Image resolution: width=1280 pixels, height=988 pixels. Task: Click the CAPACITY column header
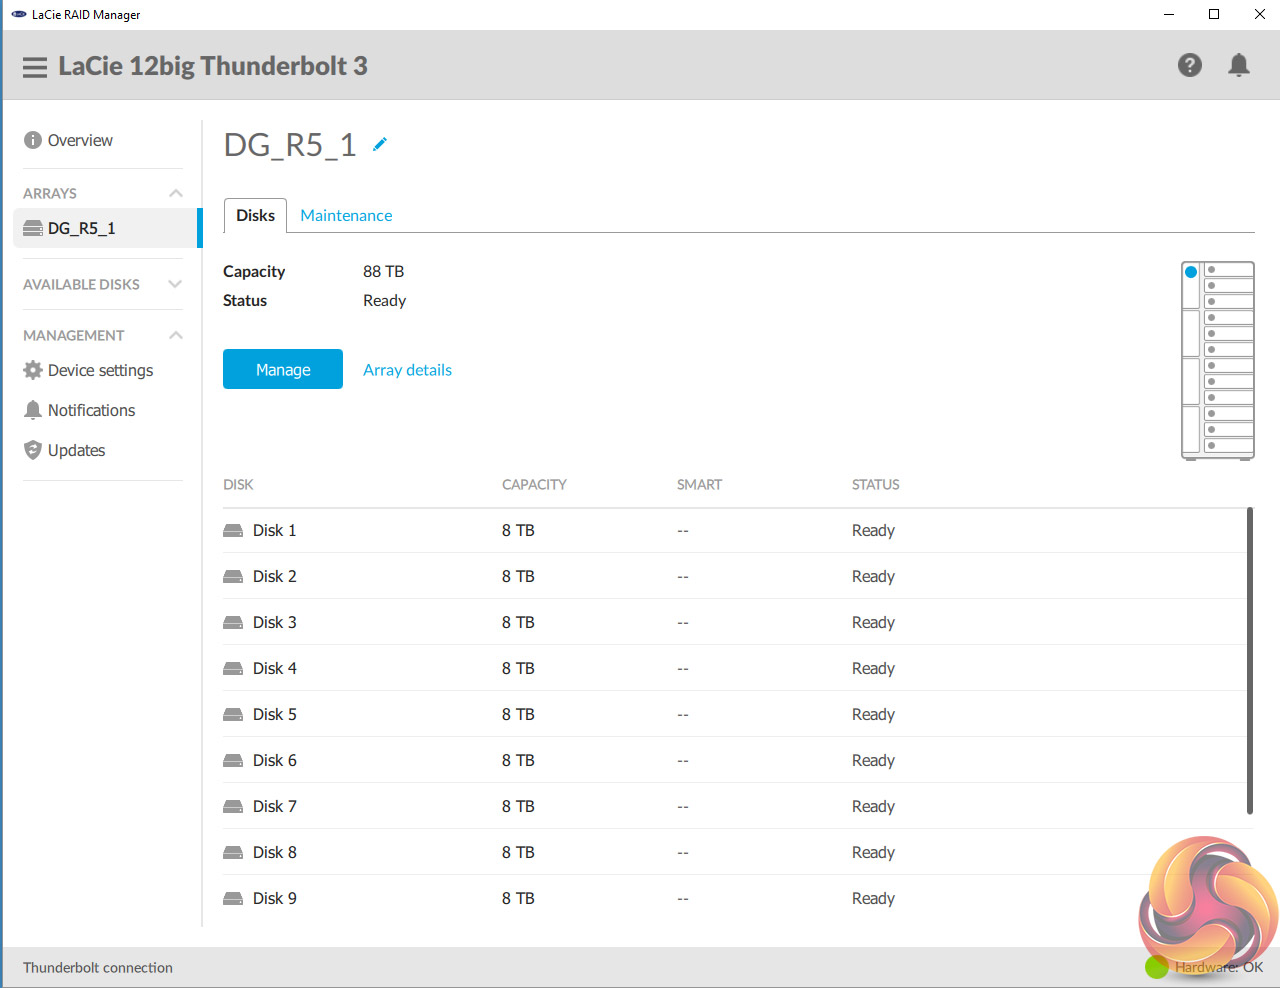click(534, 484)
